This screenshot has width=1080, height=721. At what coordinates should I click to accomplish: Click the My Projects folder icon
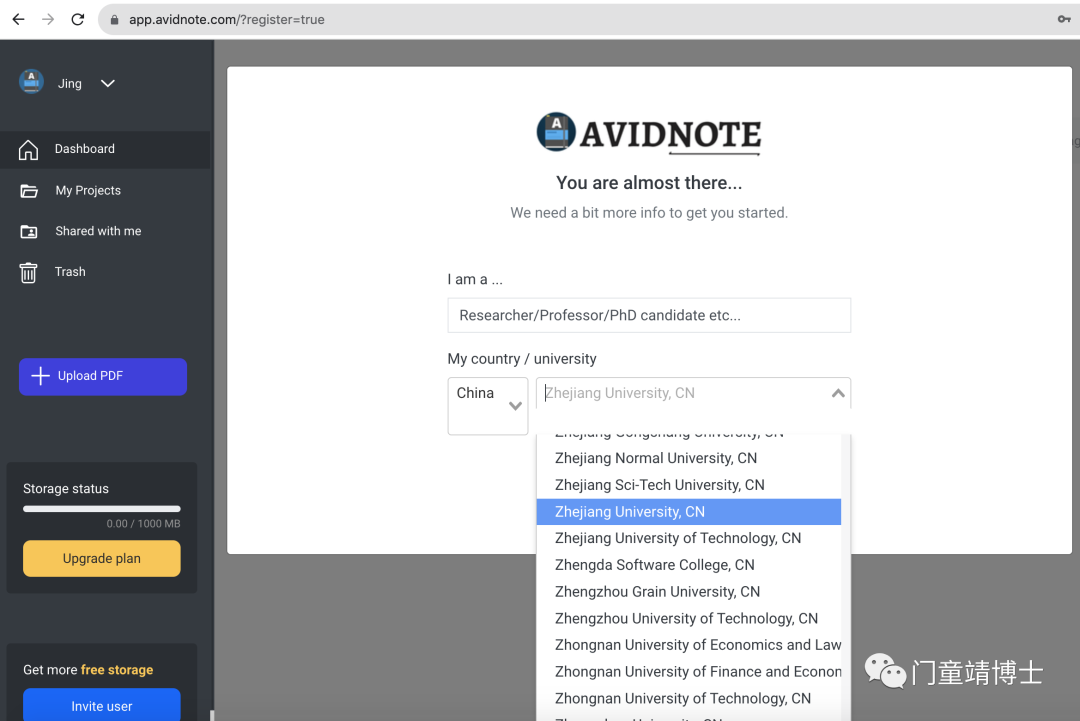coord(29,191)
